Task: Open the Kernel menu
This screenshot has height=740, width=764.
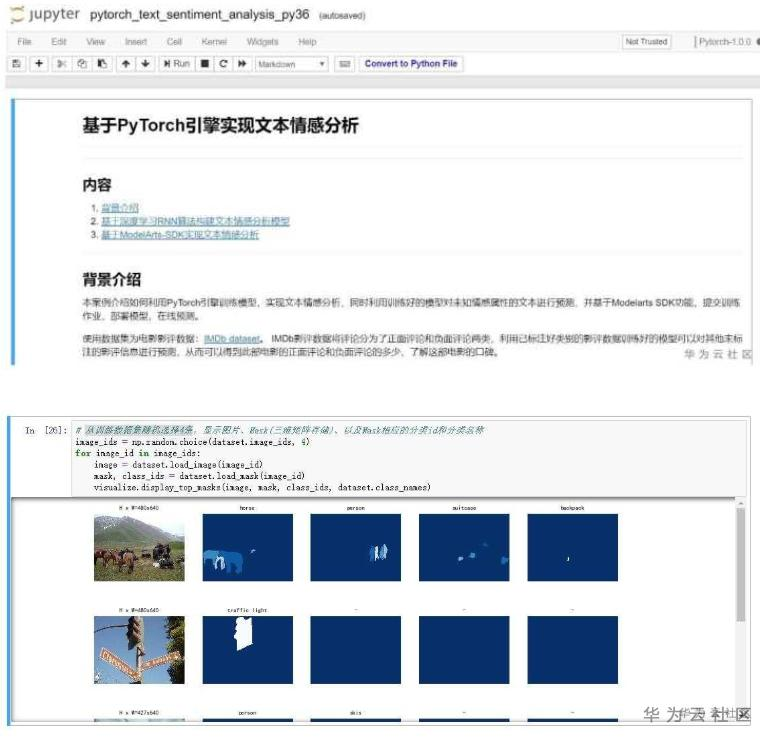Action: tap(214, 42)
